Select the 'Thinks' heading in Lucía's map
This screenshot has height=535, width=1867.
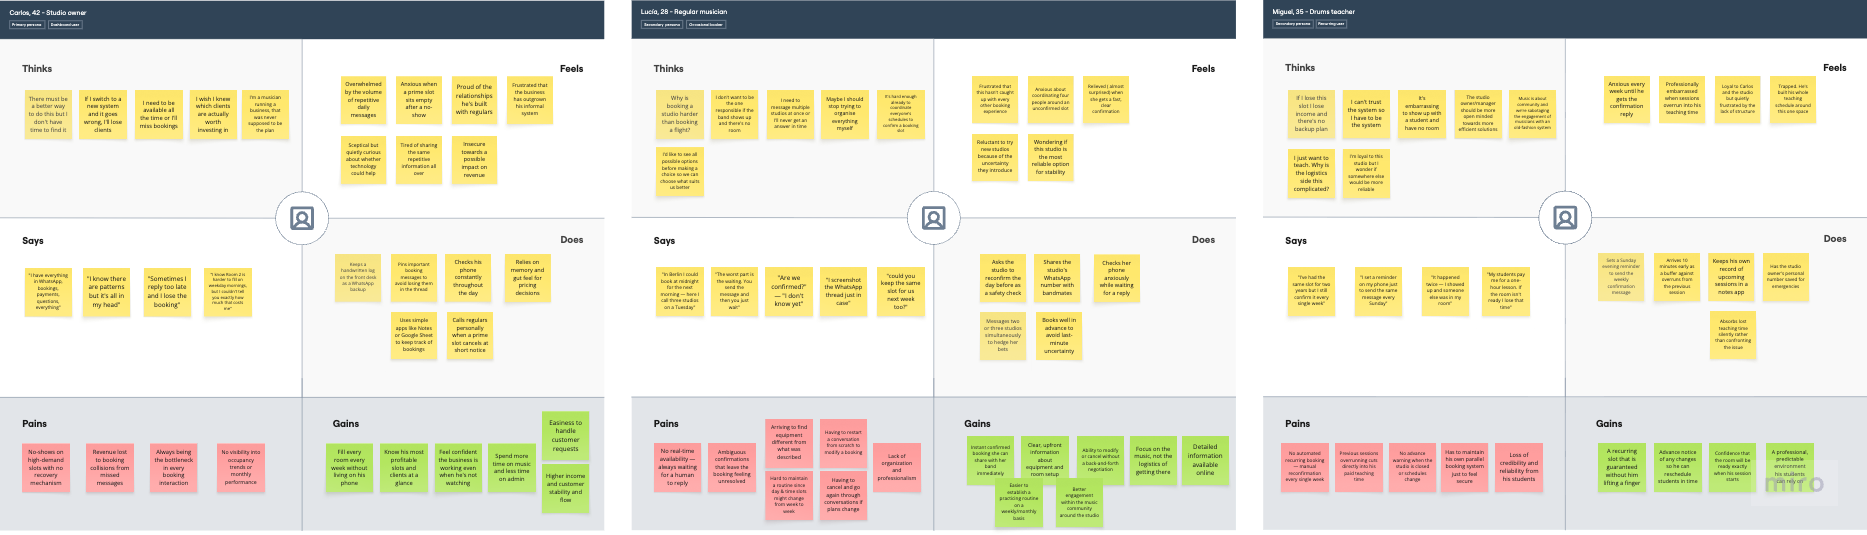point(669,69)
